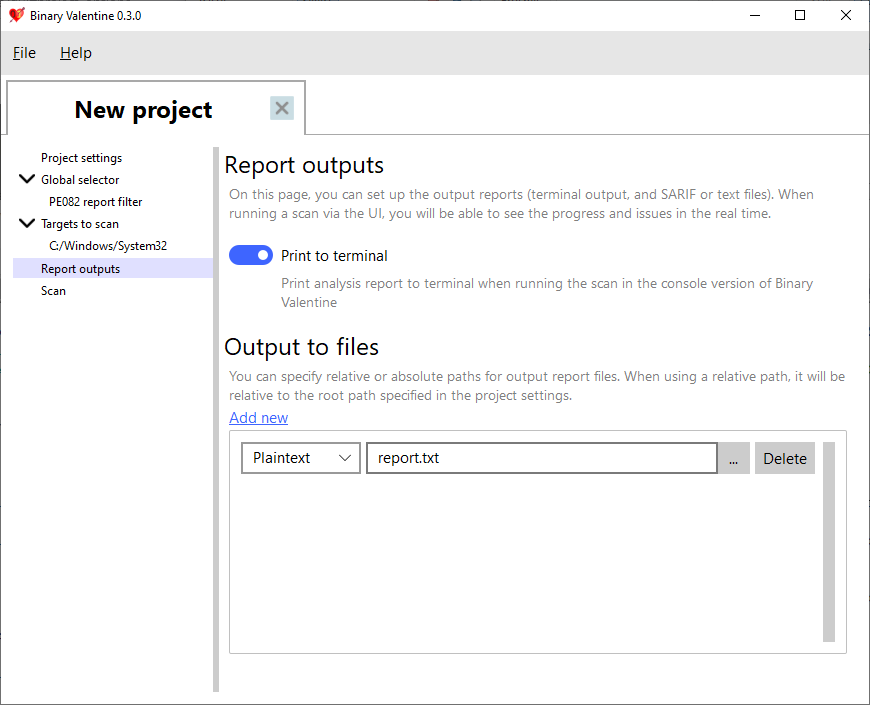Select Targets to scan in sidebar
The image size is (870, 705).
80,224
